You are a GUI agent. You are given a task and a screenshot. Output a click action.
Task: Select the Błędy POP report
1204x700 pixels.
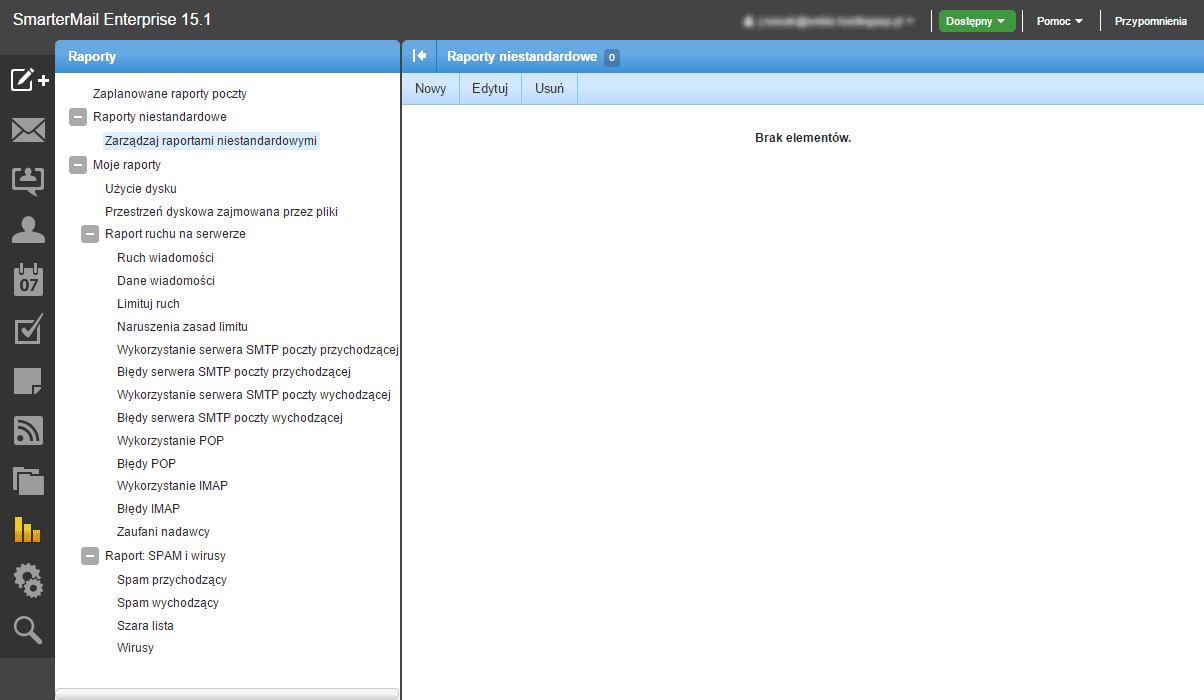(147, 464)
